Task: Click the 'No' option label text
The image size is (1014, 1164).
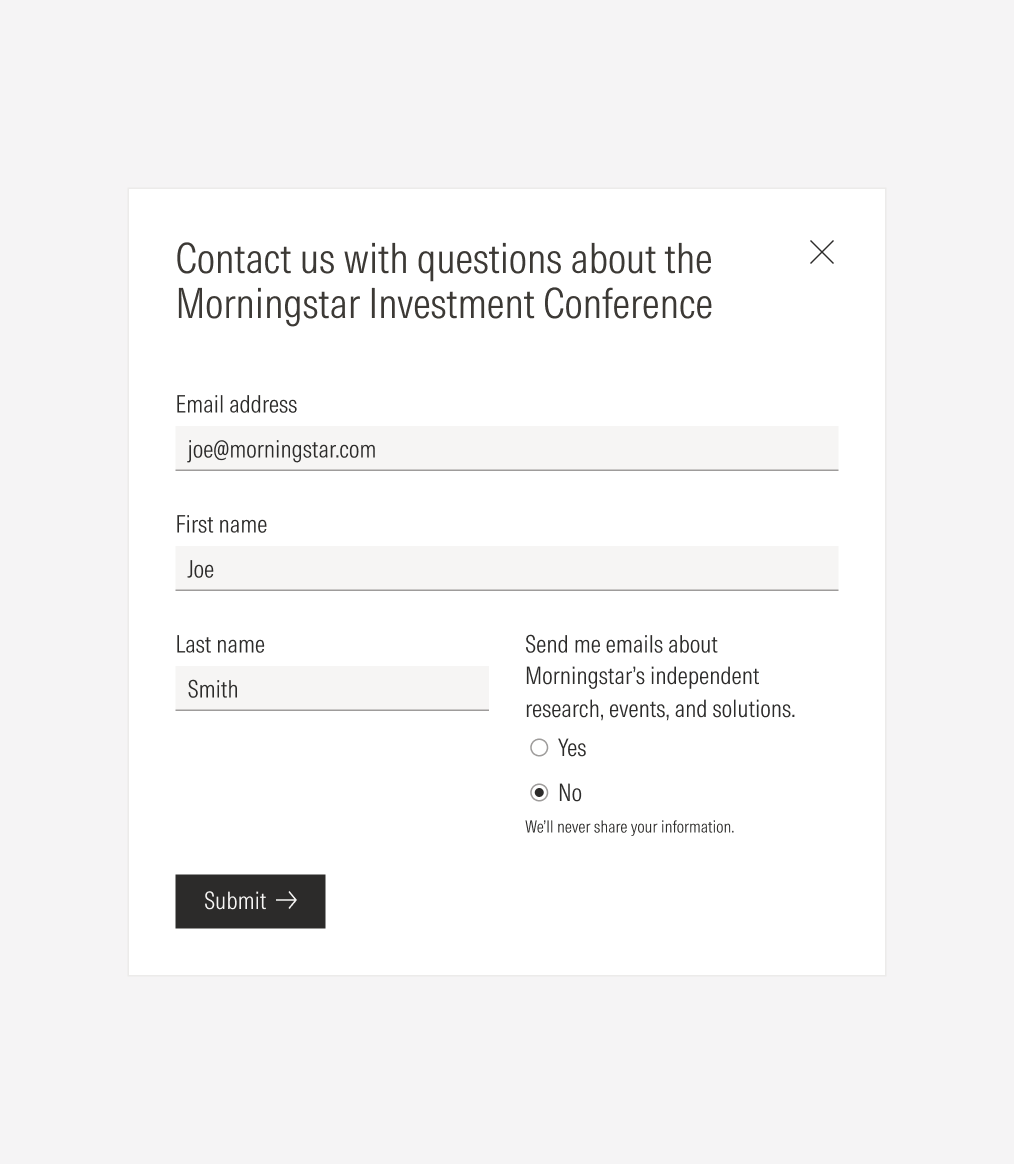Action: point(570,792)
